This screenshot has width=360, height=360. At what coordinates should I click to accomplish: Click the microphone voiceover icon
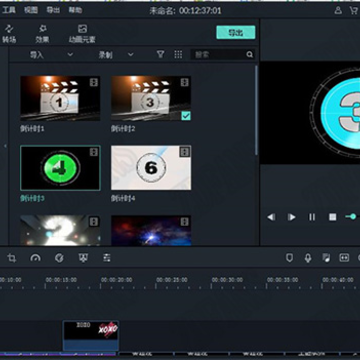coord(308,258)
